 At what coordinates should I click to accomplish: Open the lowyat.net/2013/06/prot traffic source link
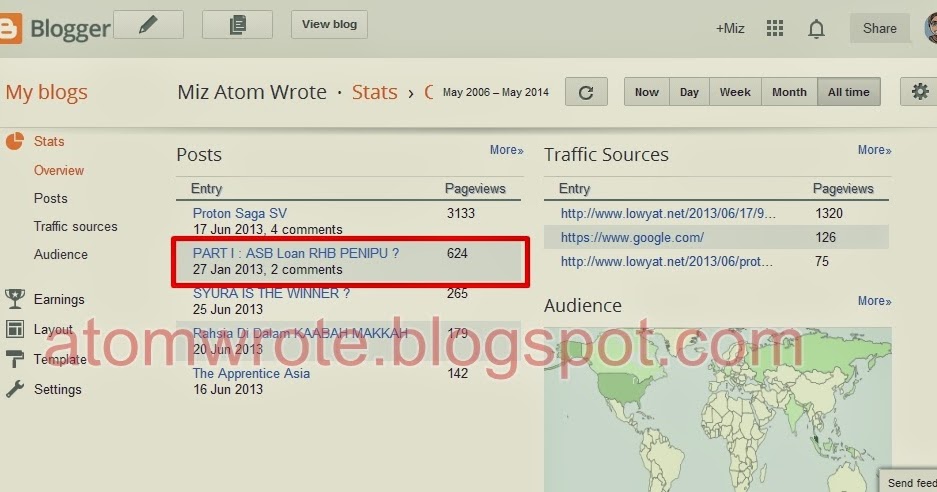click(x=666, y=261)
